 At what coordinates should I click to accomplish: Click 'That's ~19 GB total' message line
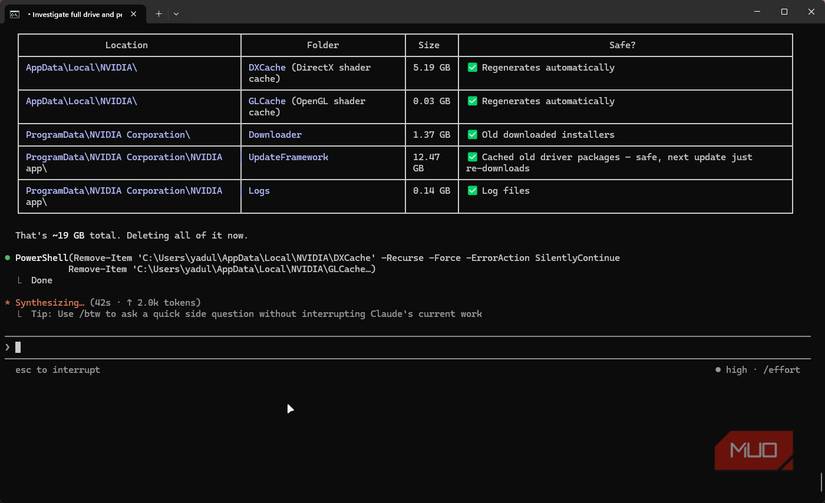click(132, 235)
